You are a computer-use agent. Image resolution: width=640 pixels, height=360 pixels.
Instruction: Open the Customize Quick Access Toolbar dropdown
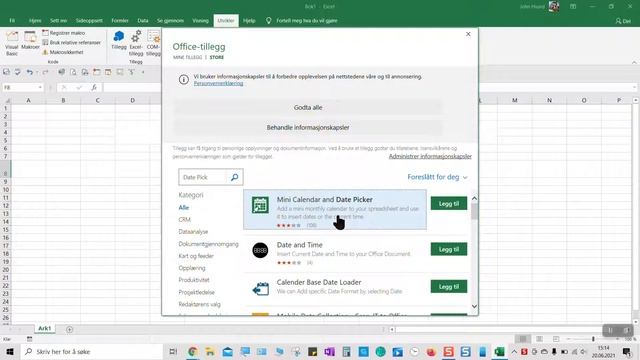(143, 72)
